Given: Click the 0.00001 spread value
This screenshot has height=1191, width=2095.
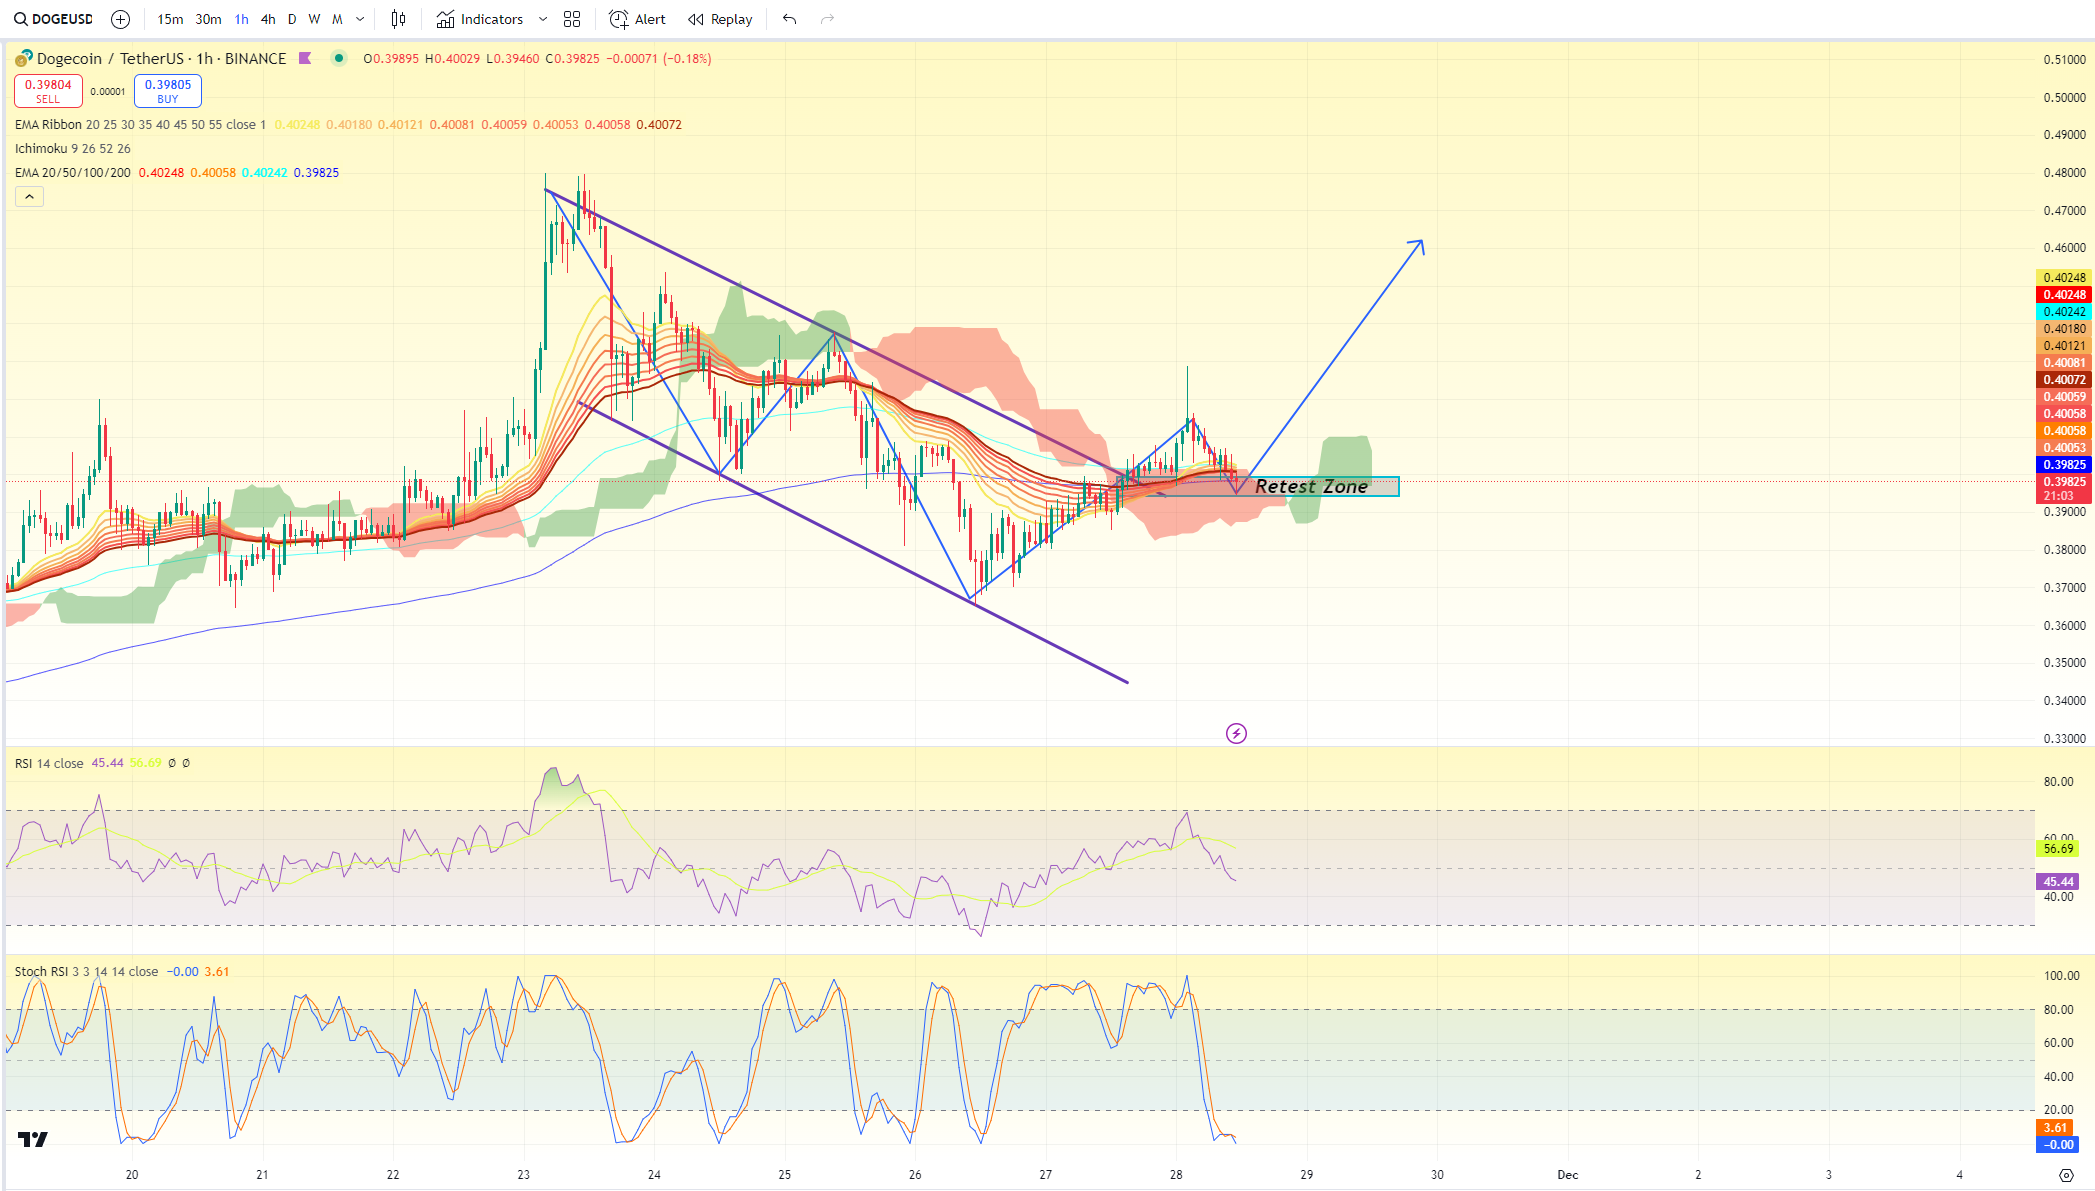Looking at the screenshot, I should tap(108, 92).
